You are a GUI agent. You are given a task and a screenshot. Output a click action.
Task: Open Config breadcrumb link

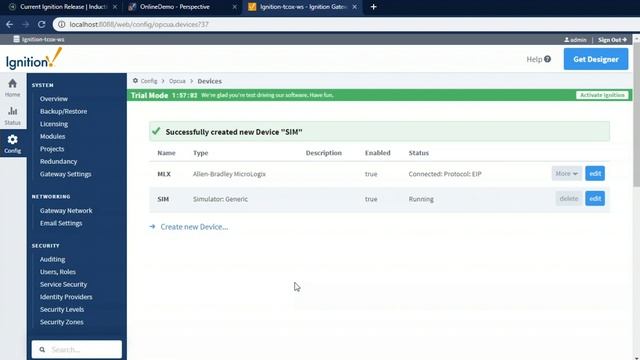coord(149,81)
